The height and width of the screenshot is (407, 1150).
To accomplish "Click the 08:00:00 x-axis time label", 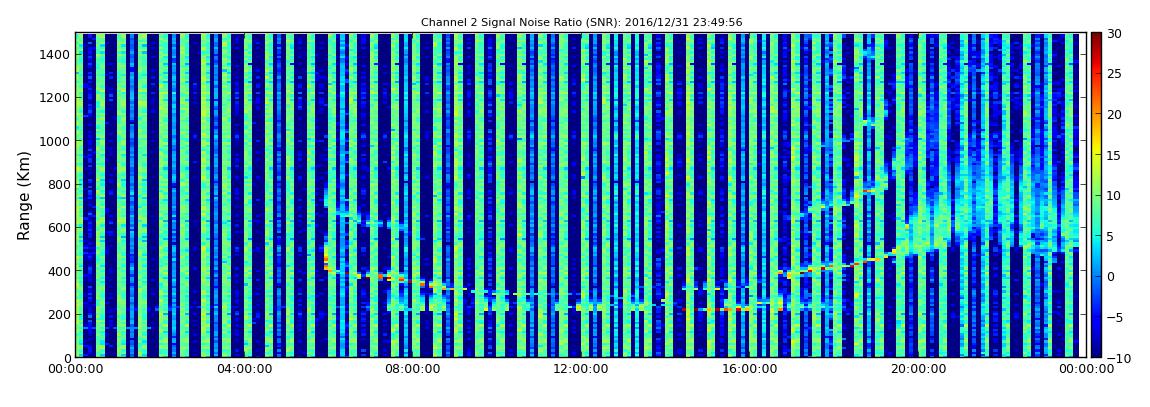I will pyautogui.click(x=412, y=369).
